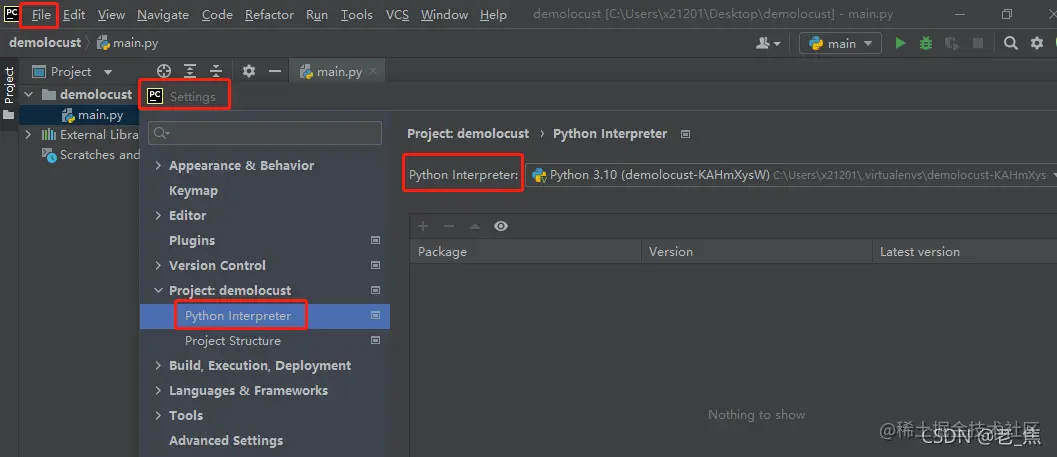This screenshot has width=1057, height=457.
Task: Click the Project vertical side tab
Action: point(9,85)
